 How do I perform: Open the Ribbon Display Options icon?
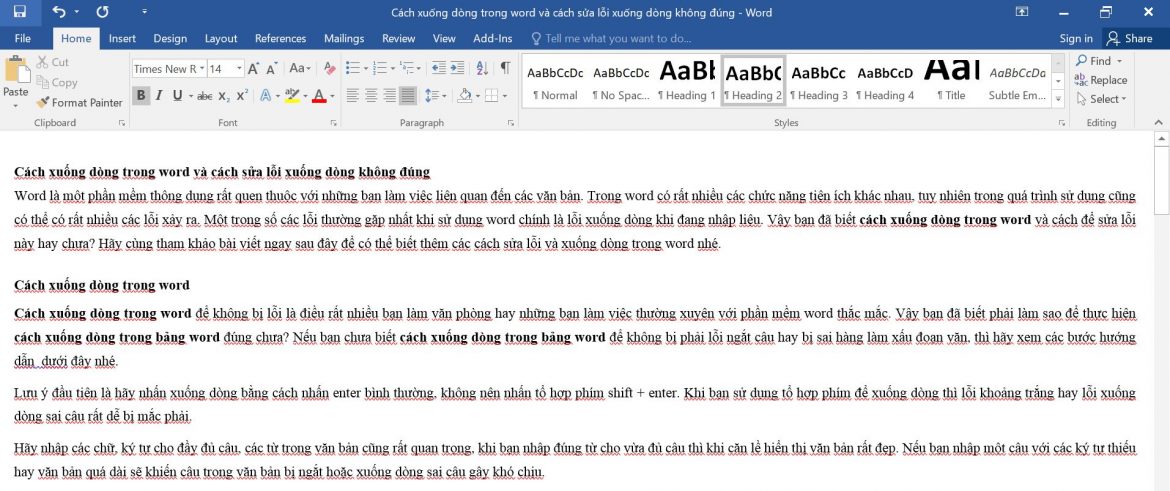(x=1022, y=12)
